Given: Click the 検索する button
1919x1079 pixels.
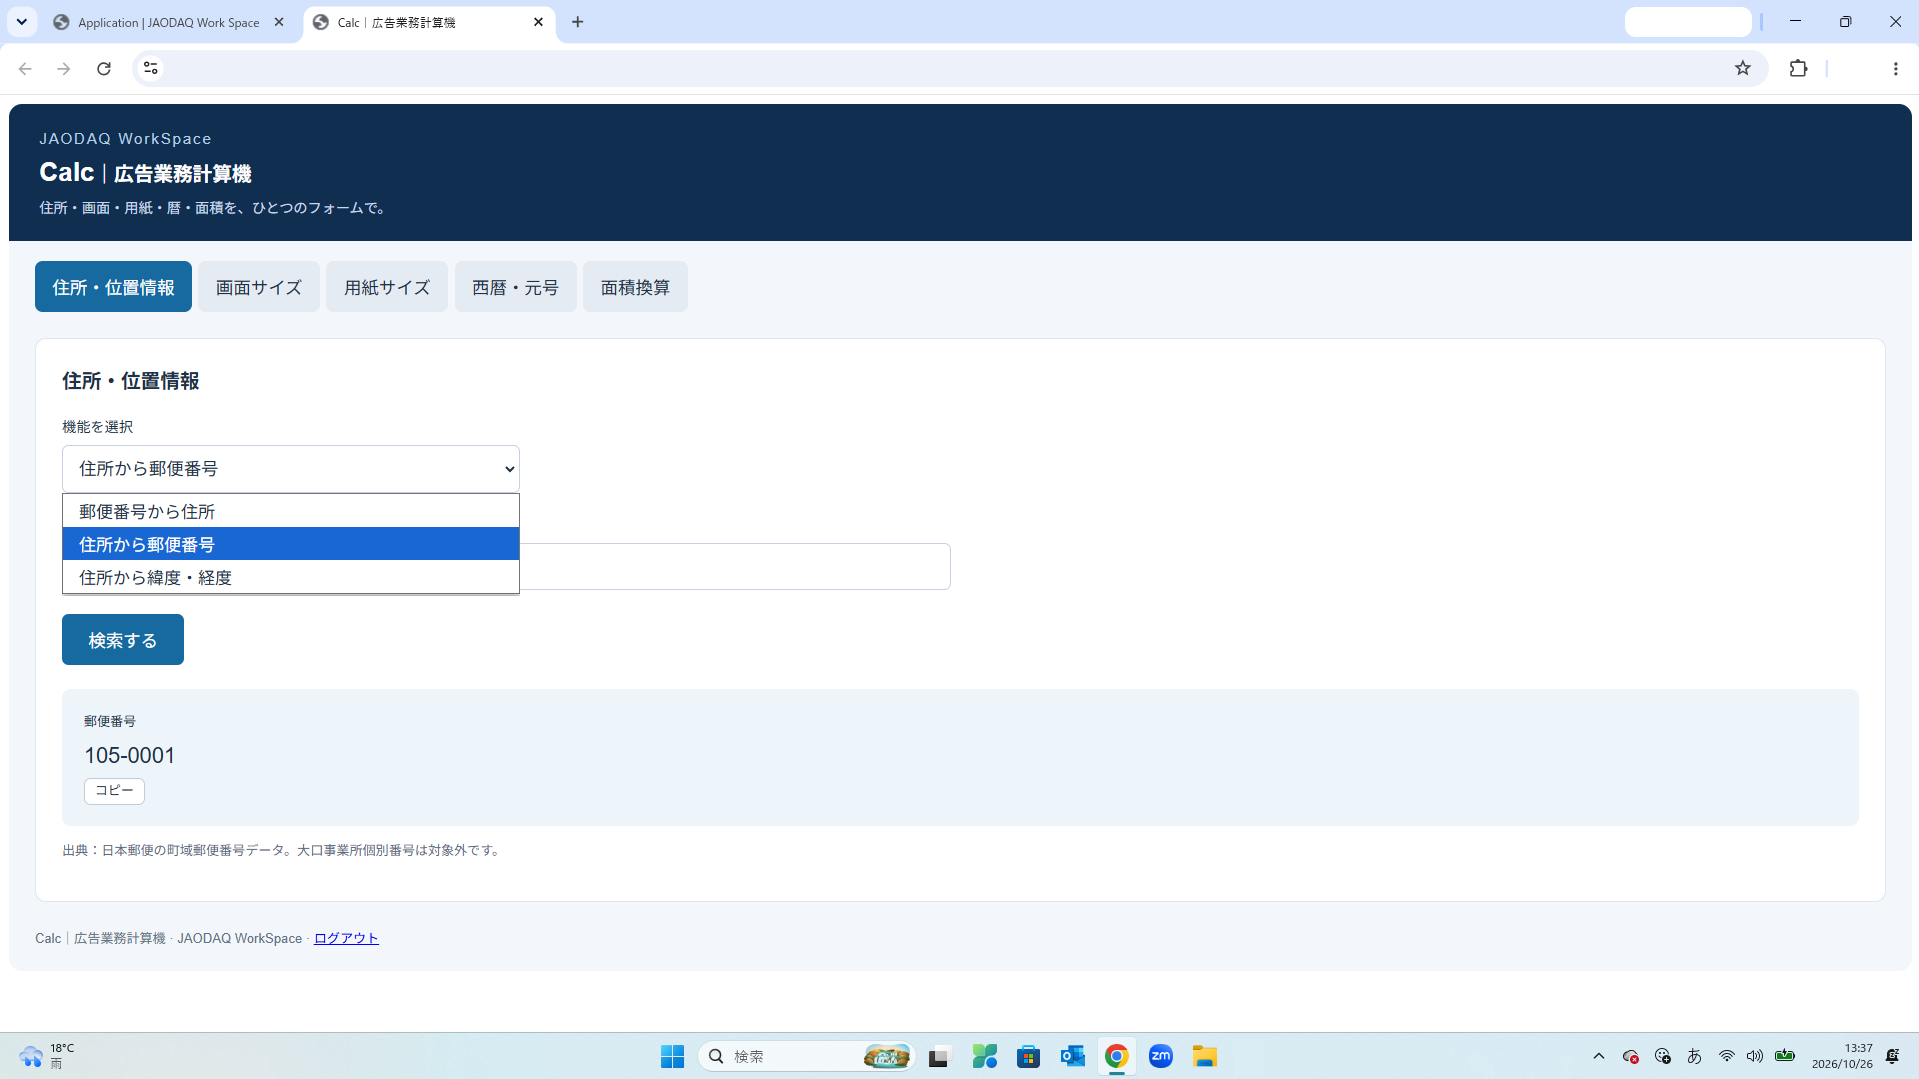Looking at the screenshot, I should (123, 640).
